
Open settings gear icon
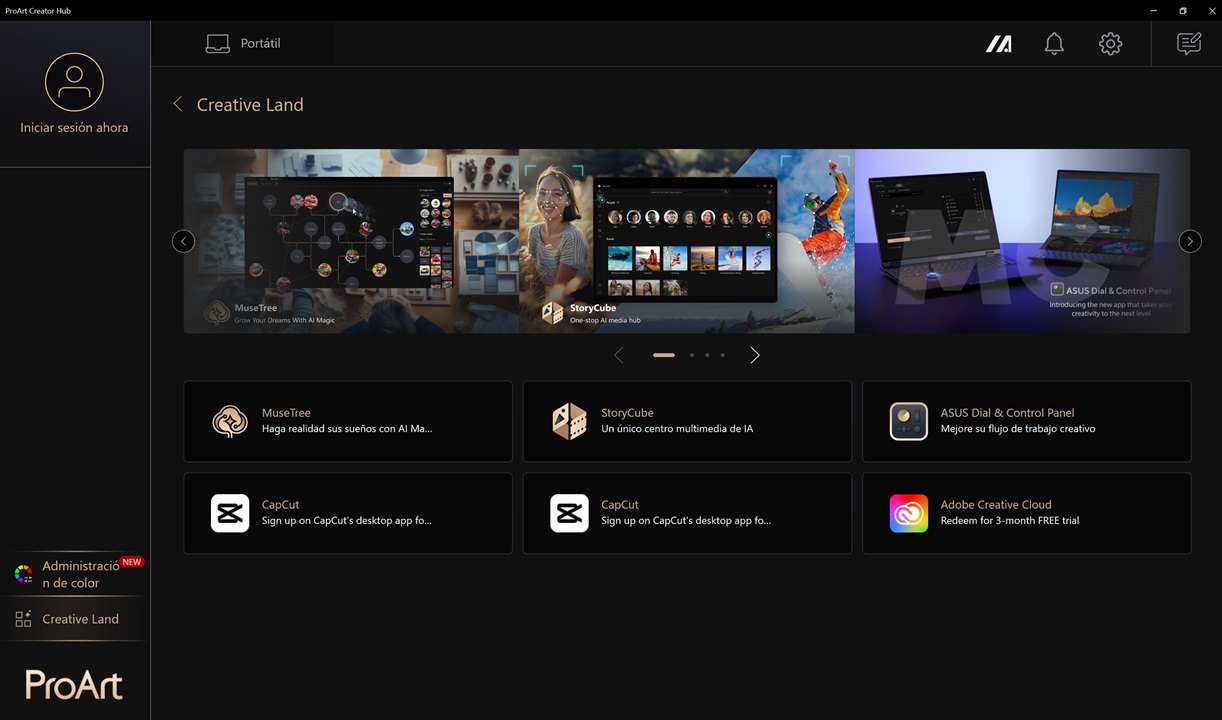pos(1110,44)
